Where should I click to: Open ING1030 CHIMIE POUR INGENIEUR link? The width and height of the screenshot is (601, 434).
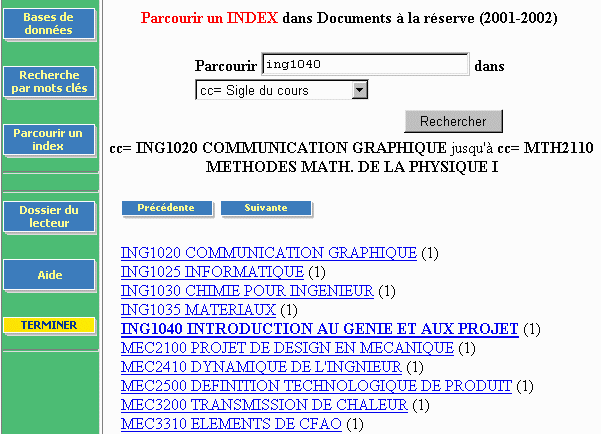247,291
